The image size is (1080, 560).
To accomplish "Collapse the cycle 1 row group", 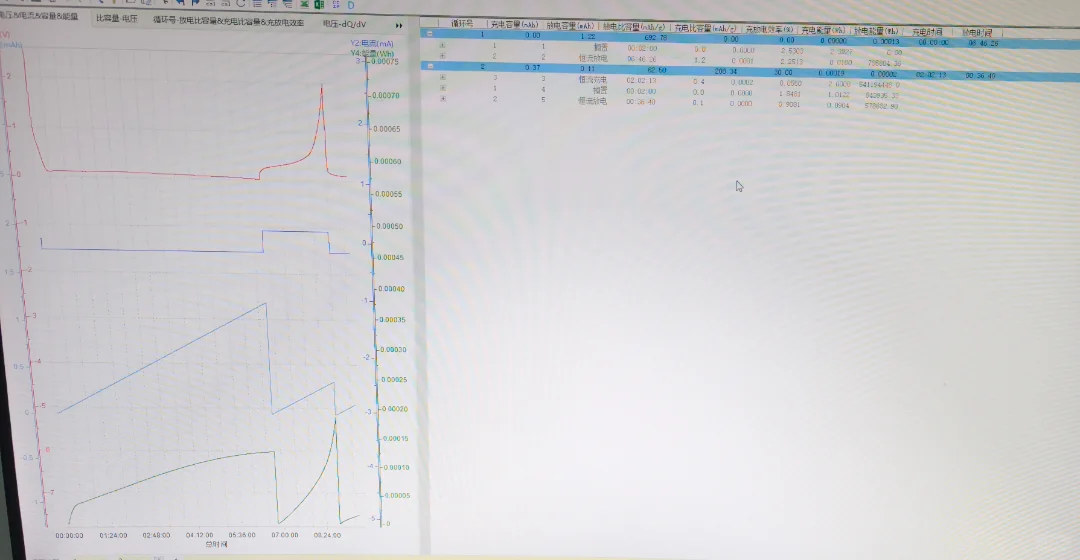I will (x=430, y=33).
